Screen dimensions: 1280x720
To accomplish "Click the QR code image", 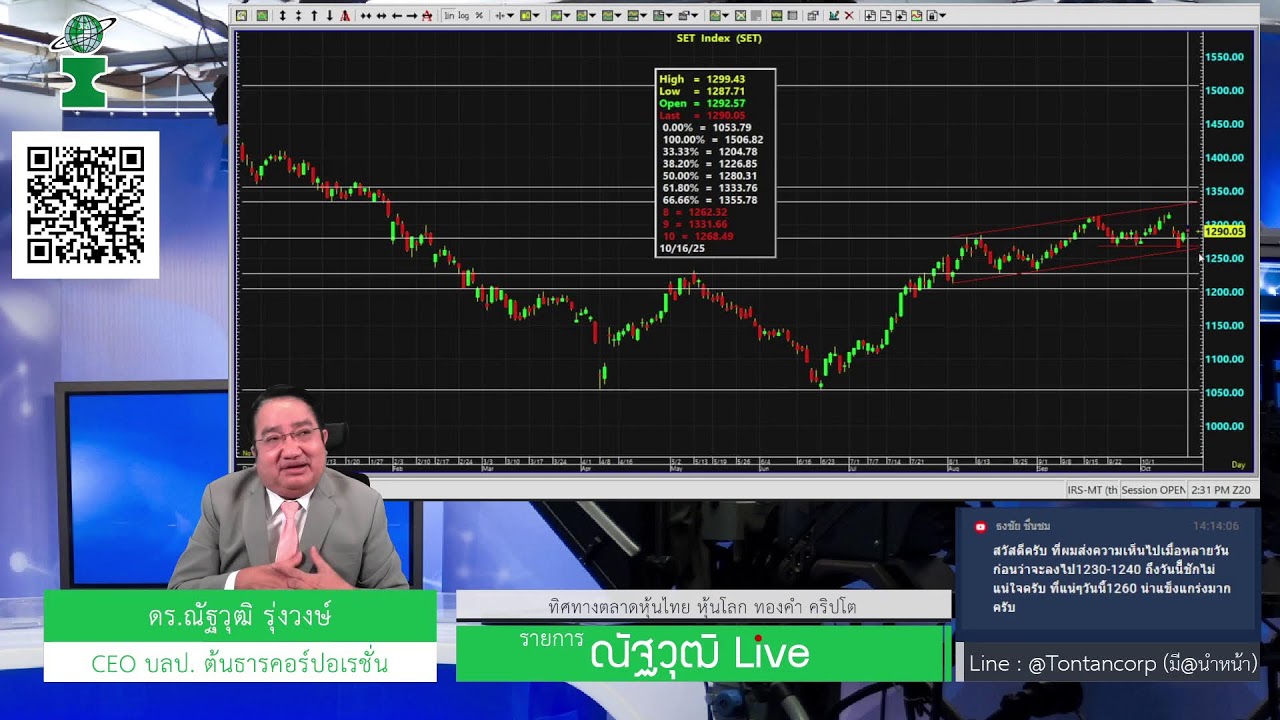I will [85, 205].
